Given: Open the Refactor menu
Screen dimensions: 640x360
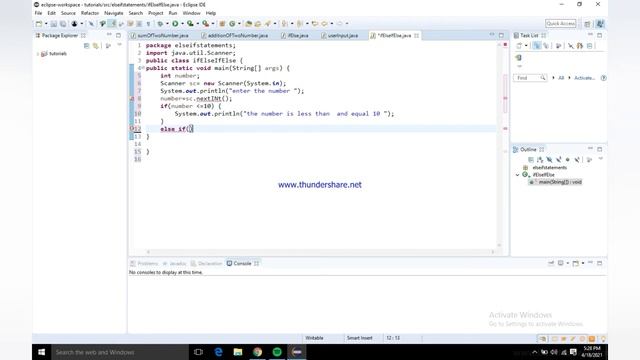Looking at the screenshot, I should click(x=90, y=13).
